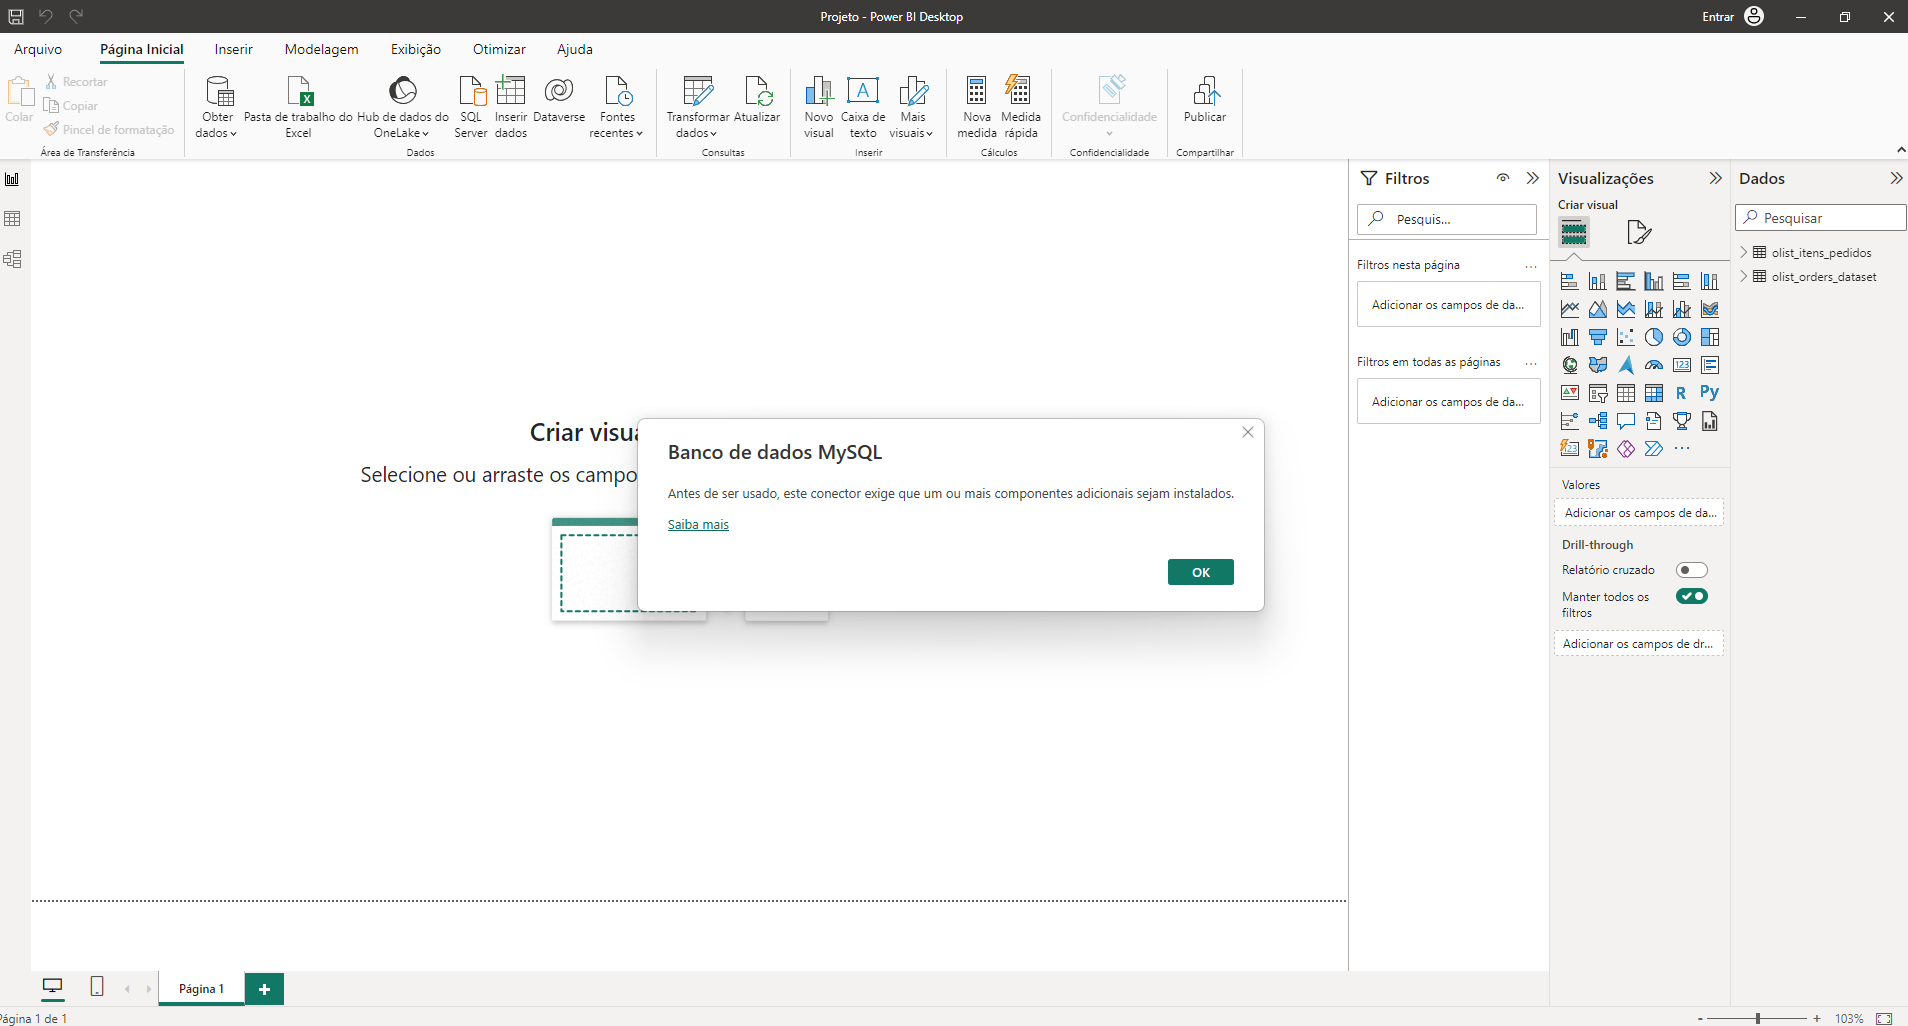1908x1026 pixels.
Task: Pick the waterfall chart visual
Action: [x=1570, y=337]
